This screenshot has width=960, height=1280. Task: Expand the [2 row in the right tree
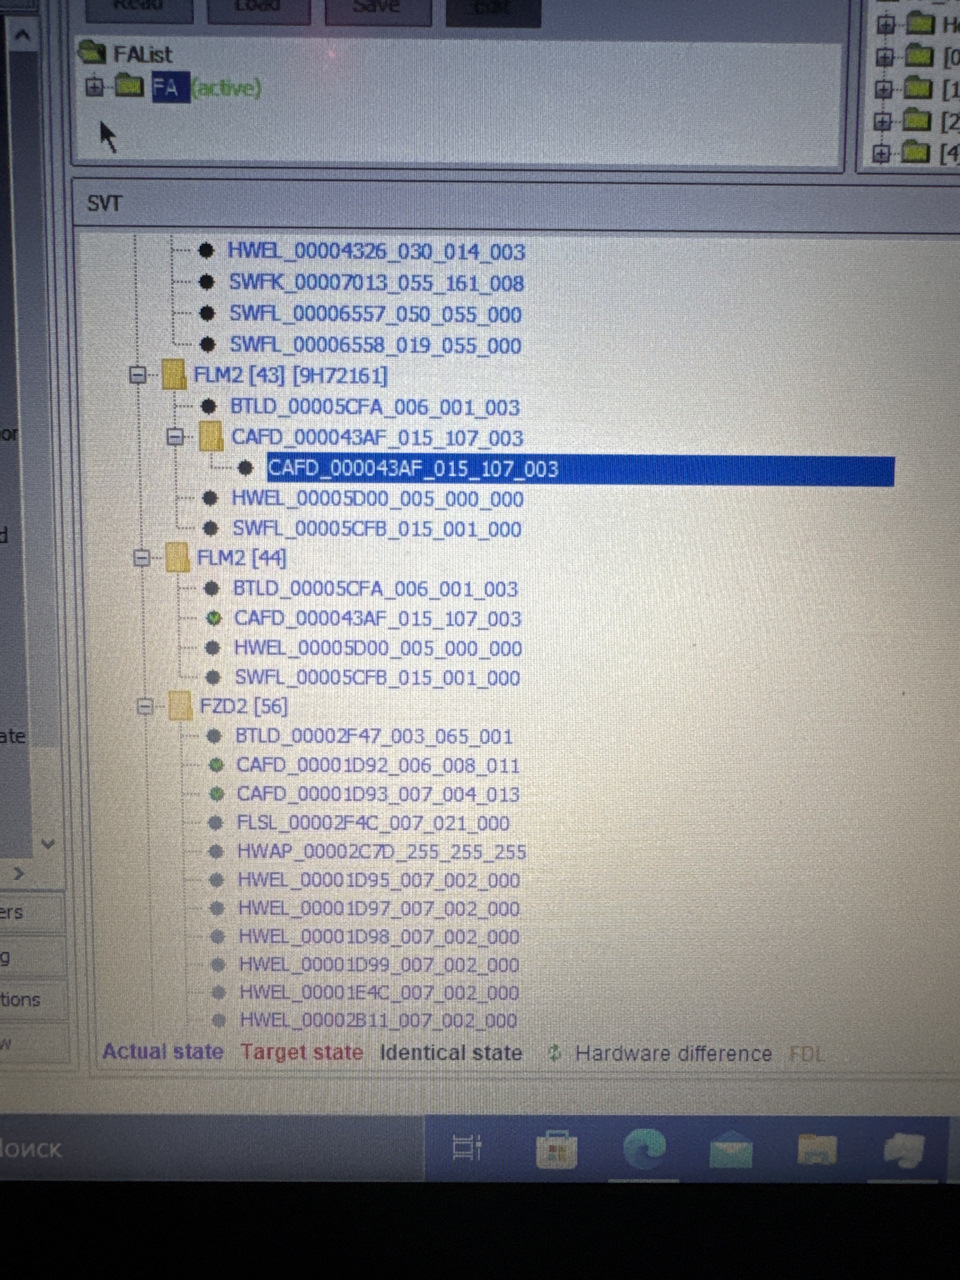click(x=882, y=121)
